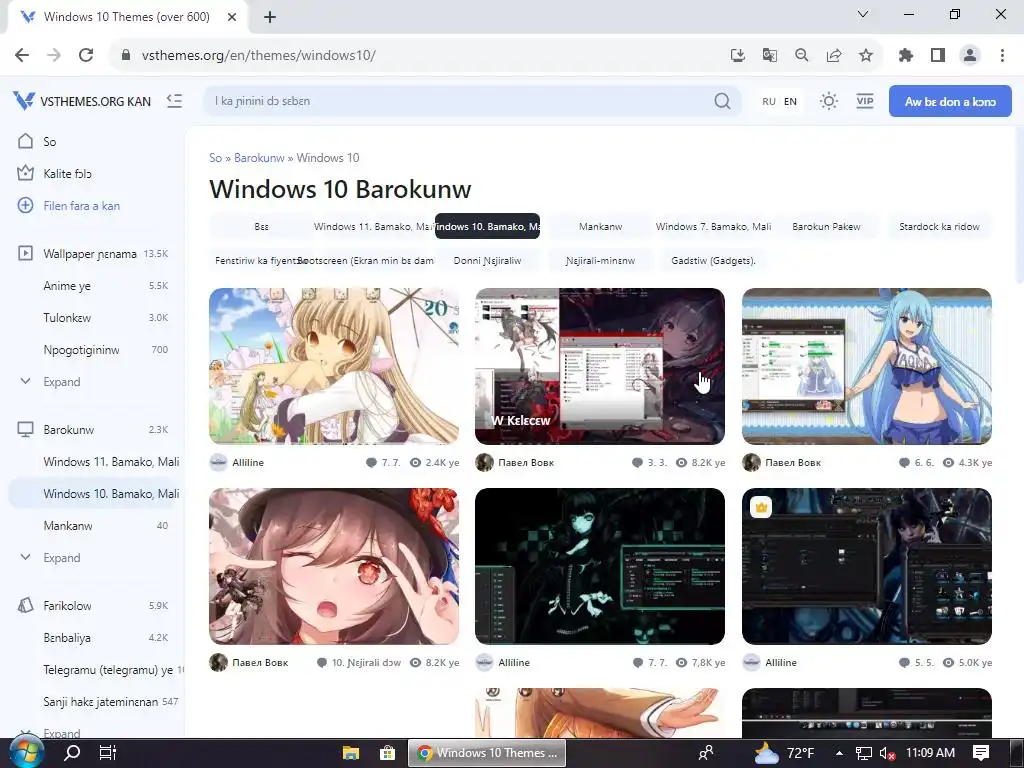Image resolution: width=1024 pixels, height=768 pixels.
Task: Select Mankanw filter tab
Action: click(x=600, y=227)
